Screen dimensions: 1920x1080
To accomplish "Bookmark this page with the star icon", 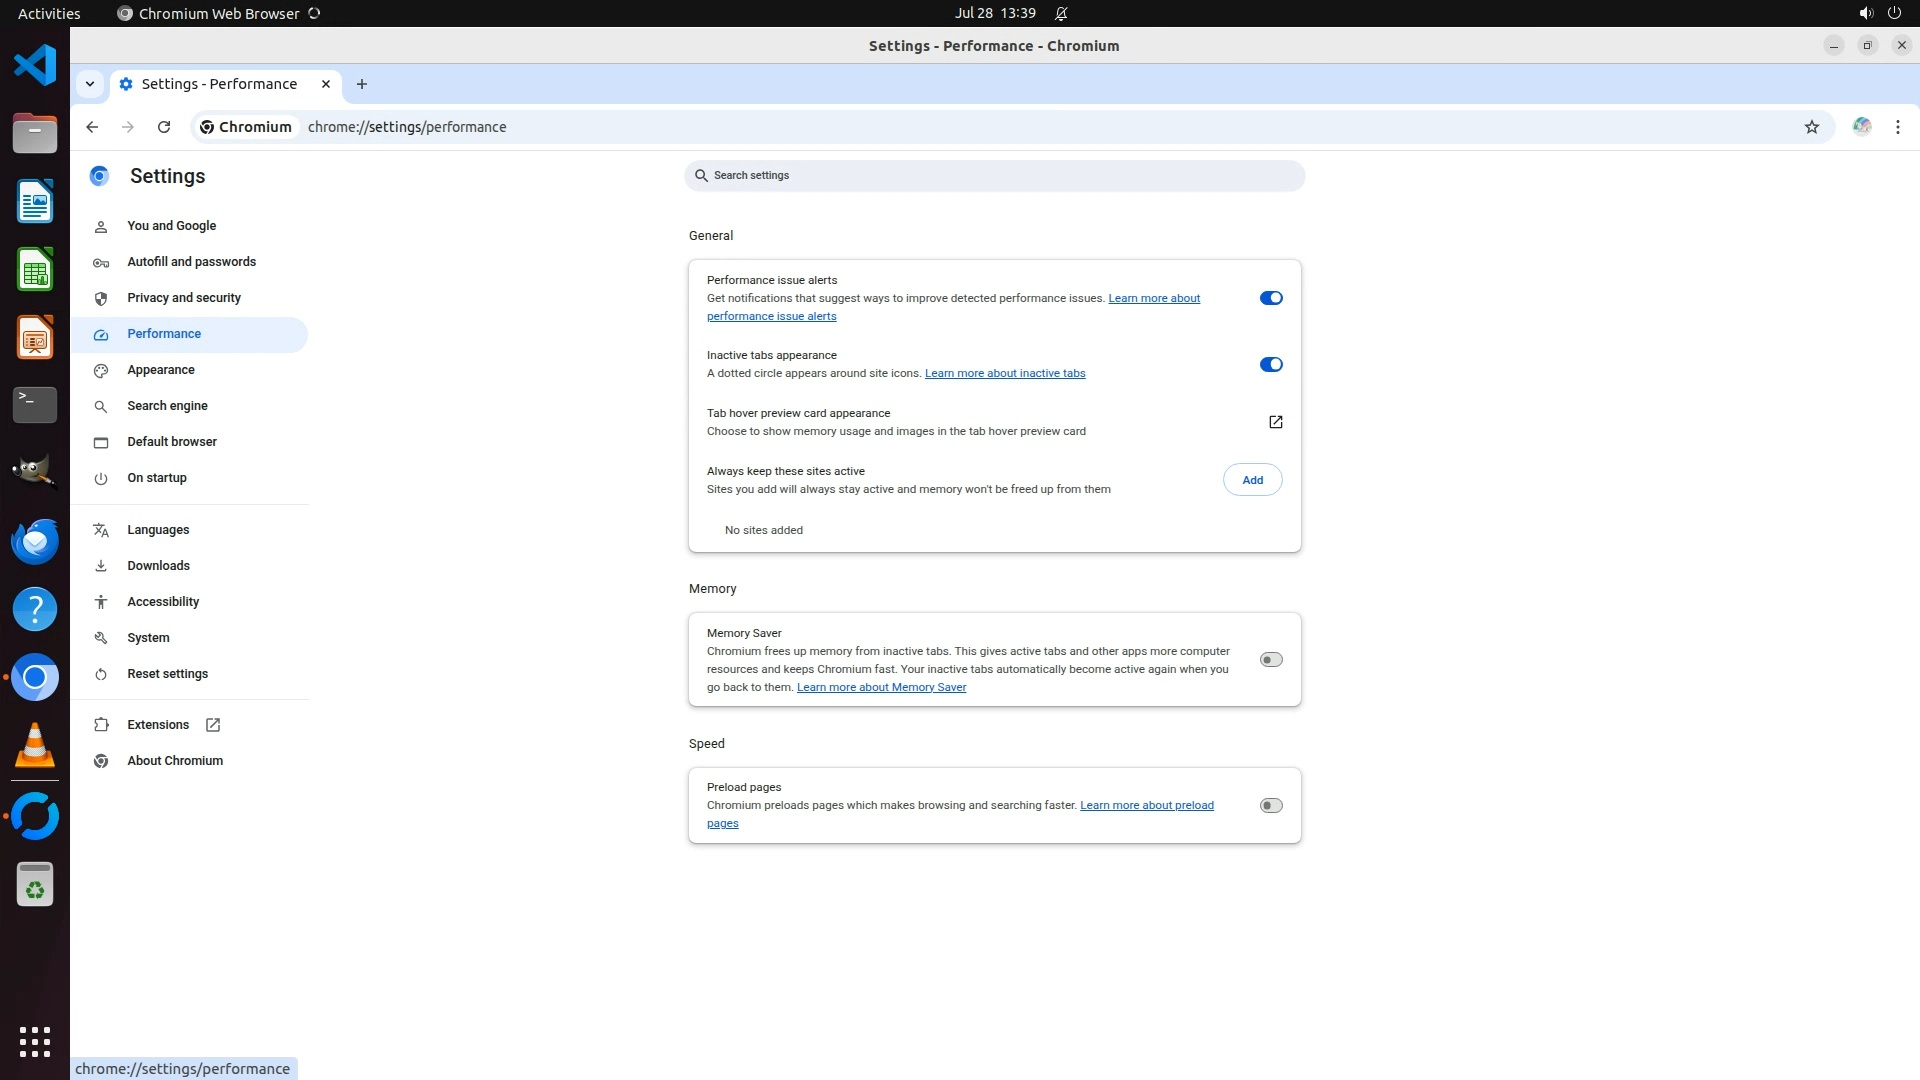I will pos(1811,127).
